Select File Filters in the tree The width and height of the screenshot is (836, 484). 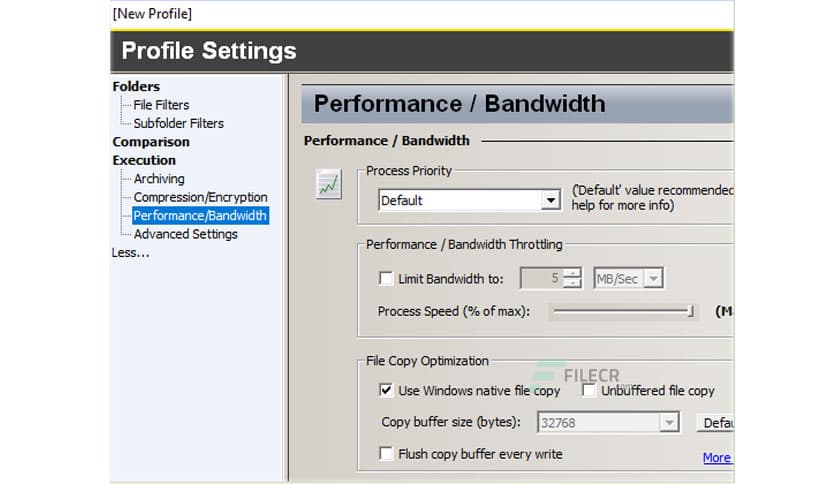coord(161,105)
